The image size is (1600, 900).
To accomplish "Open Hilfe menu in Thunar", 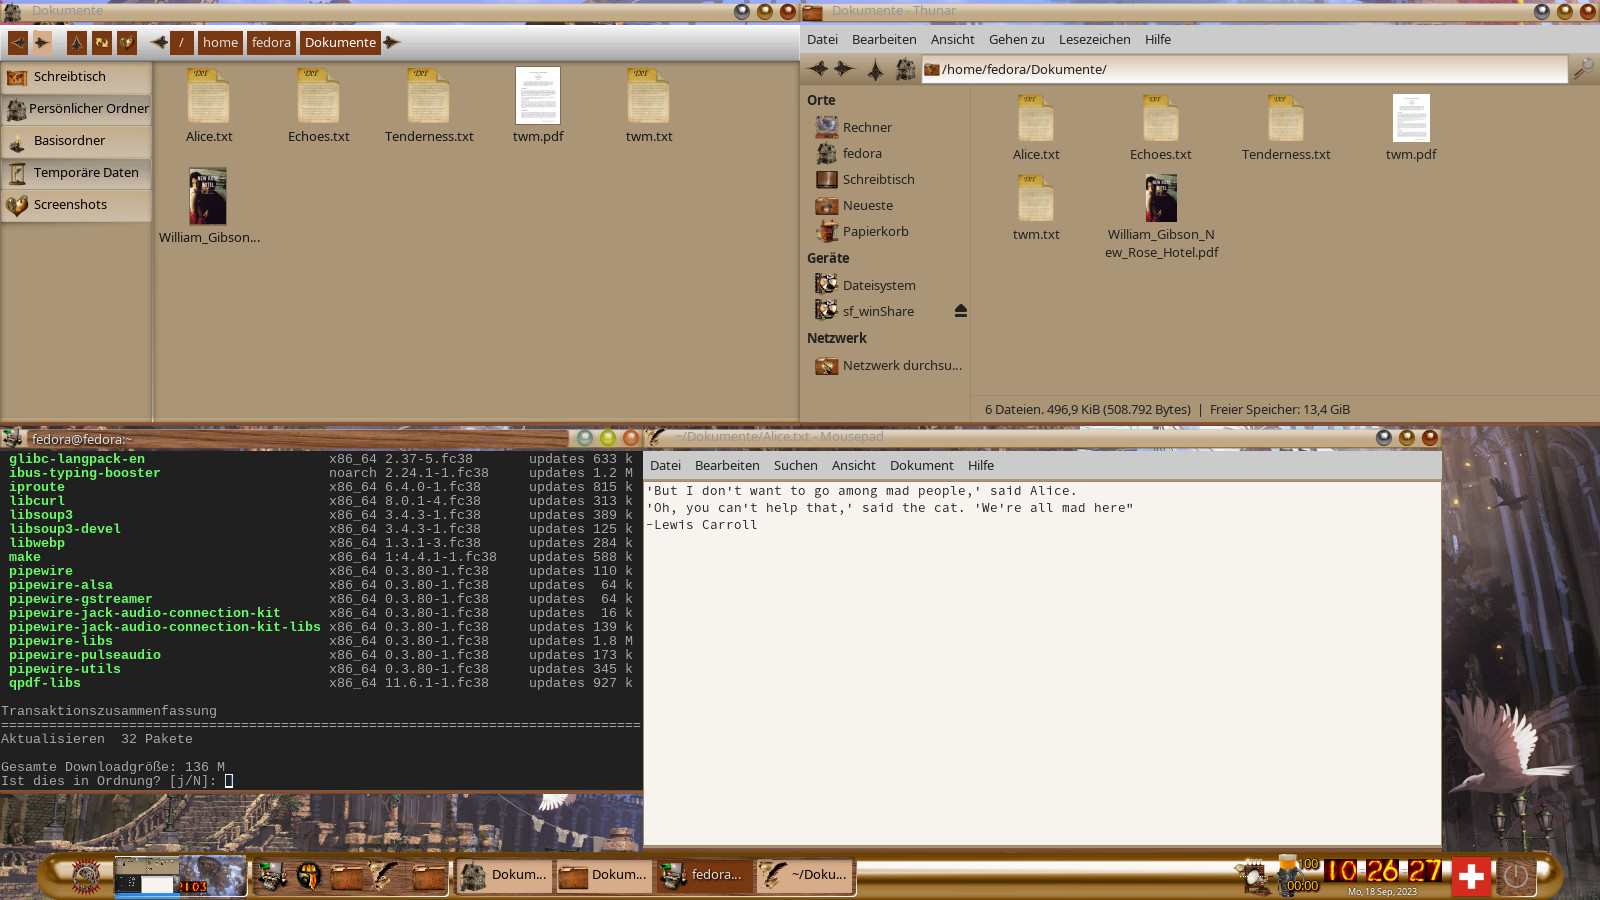I will (1157, 40).
